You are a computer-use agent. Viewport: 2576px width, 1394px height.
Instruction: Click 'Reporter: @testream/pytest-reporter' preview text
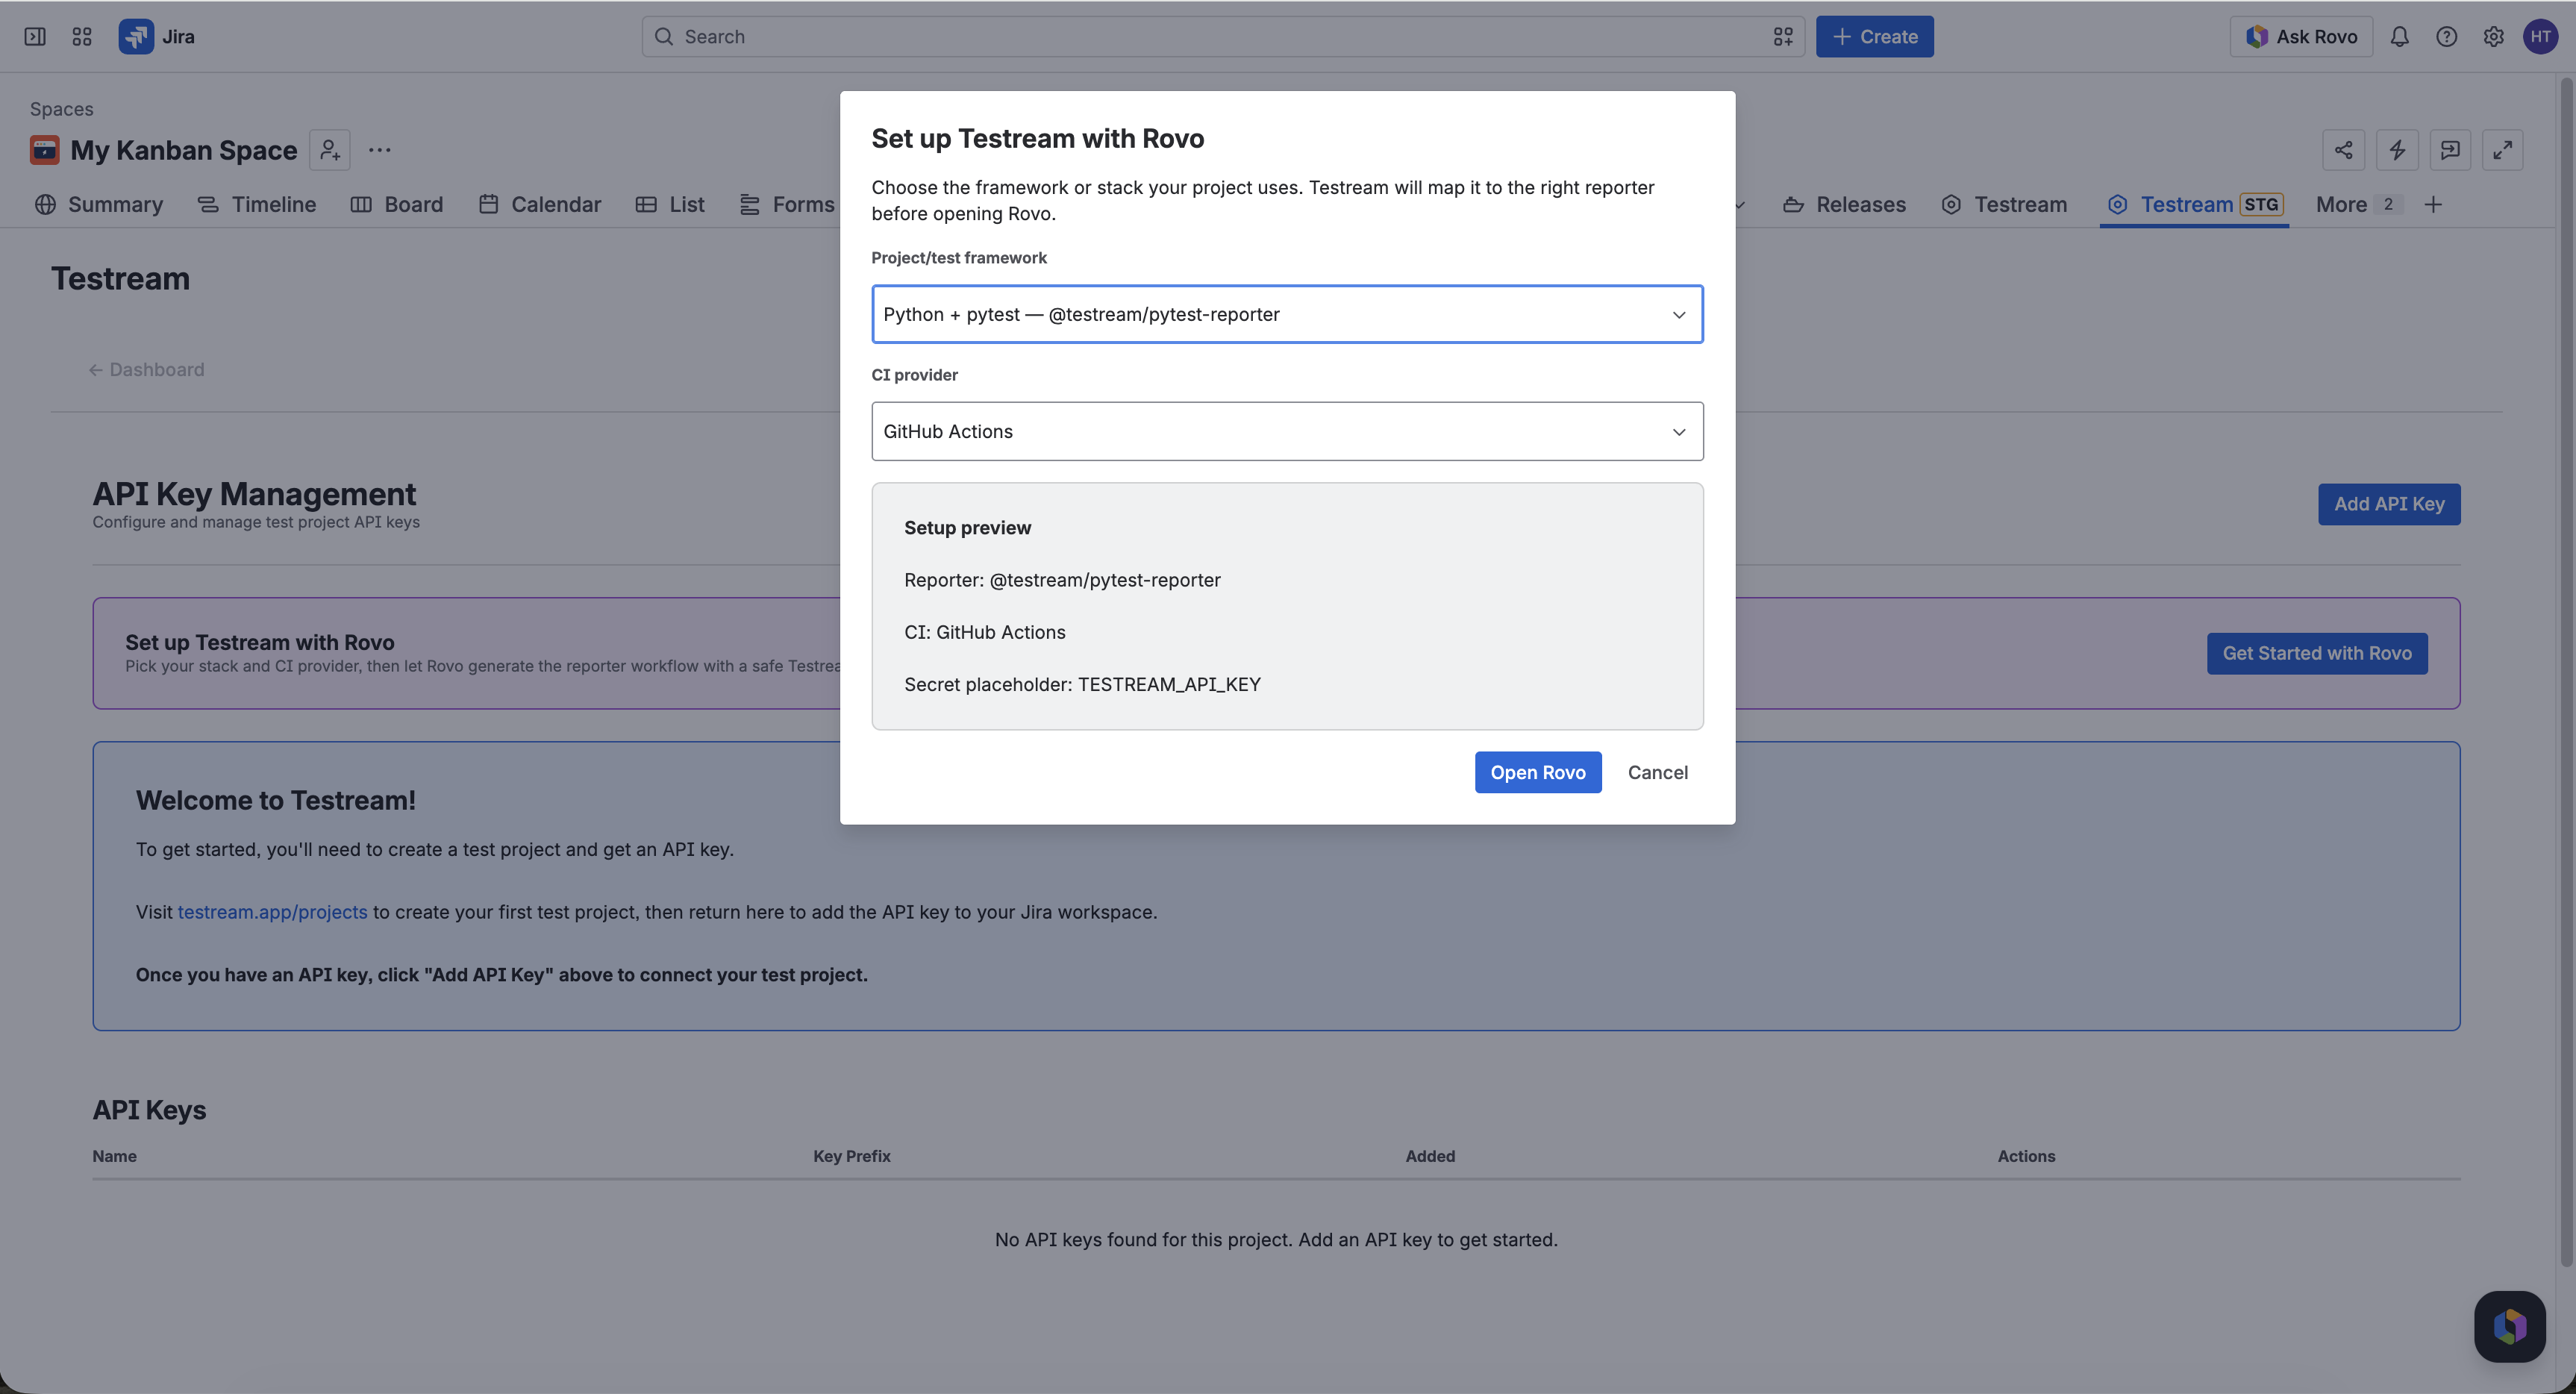[1062, 581]
